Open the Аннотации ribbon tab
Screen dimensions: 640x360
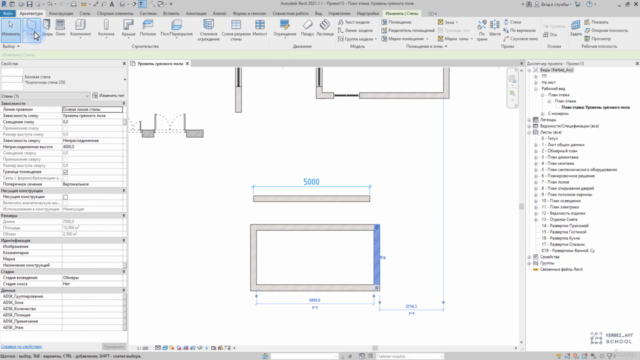click(x=196, y=13)
